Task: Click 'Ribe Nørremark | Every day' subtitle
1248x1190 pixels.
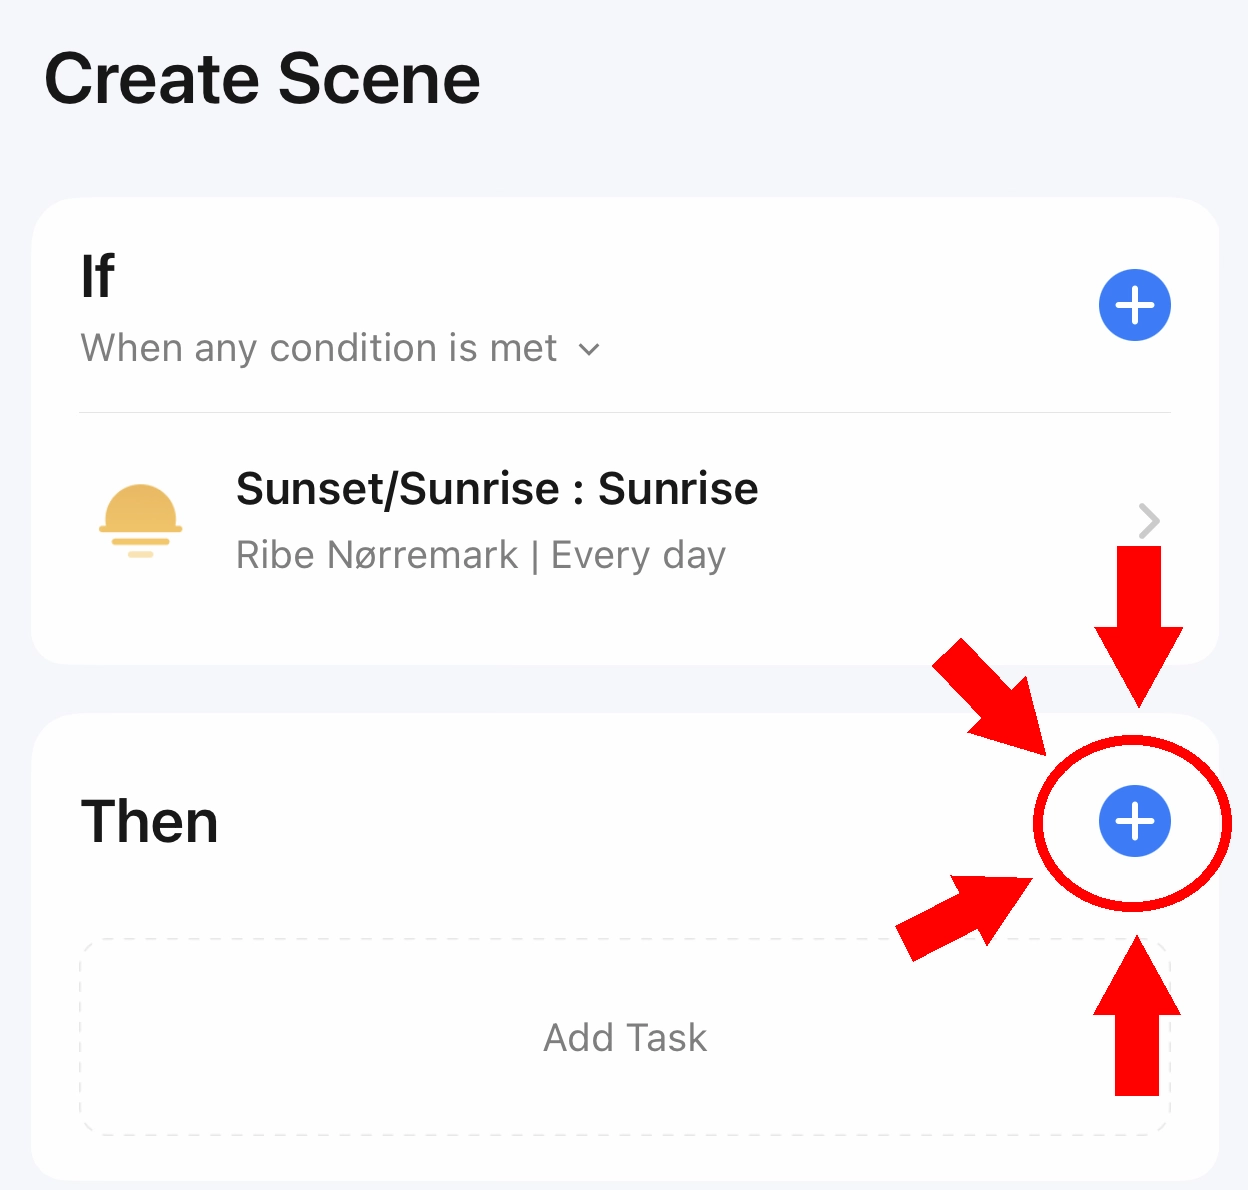Action: [x=481, y=555]
